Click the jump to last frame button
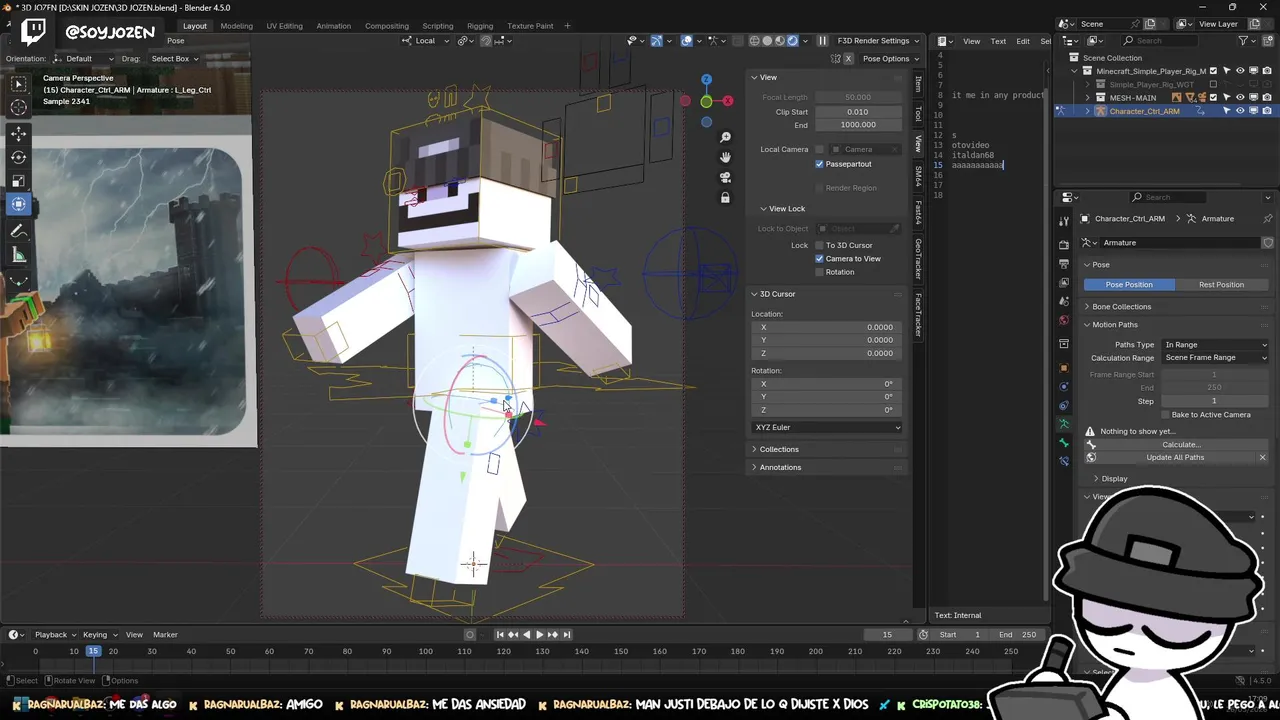1280x720 pixels. coord(567,635)
